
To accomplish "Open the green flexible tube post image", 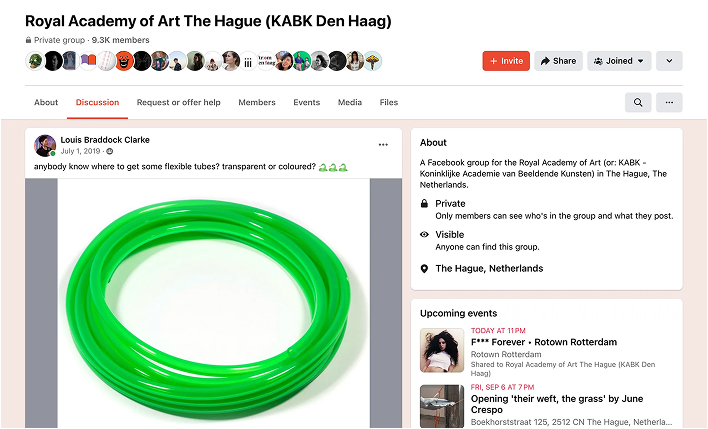I will click(214, 303).
